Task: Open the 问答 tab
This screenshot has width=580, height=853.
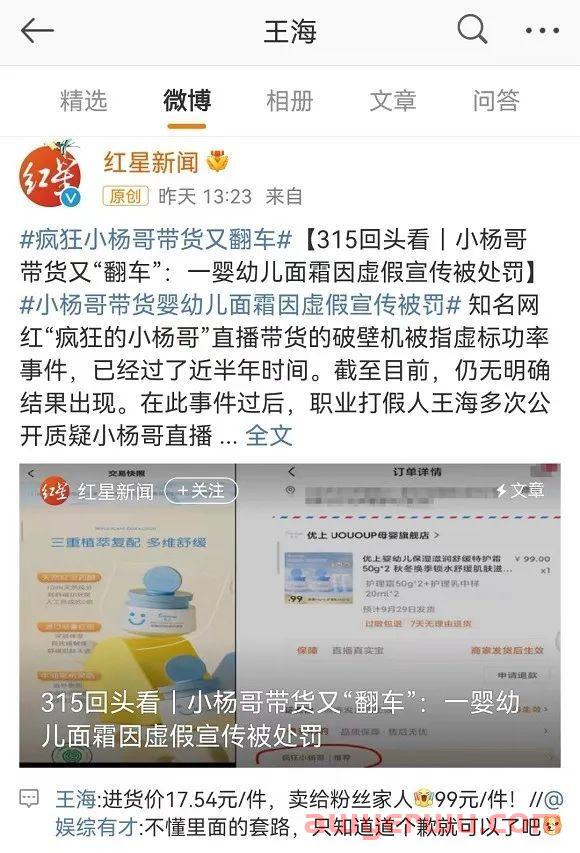Action: (x=496, y=101)
